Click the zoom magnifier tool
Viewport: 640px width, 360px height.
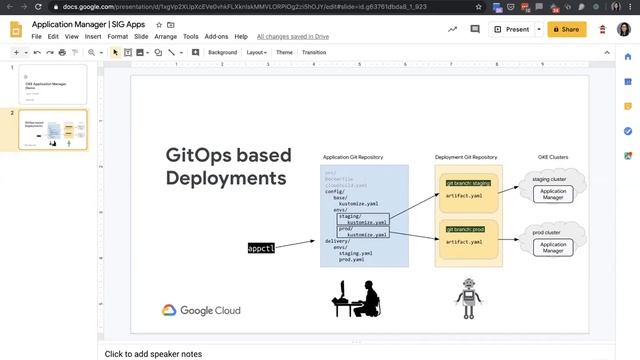[x=91, y=52]
